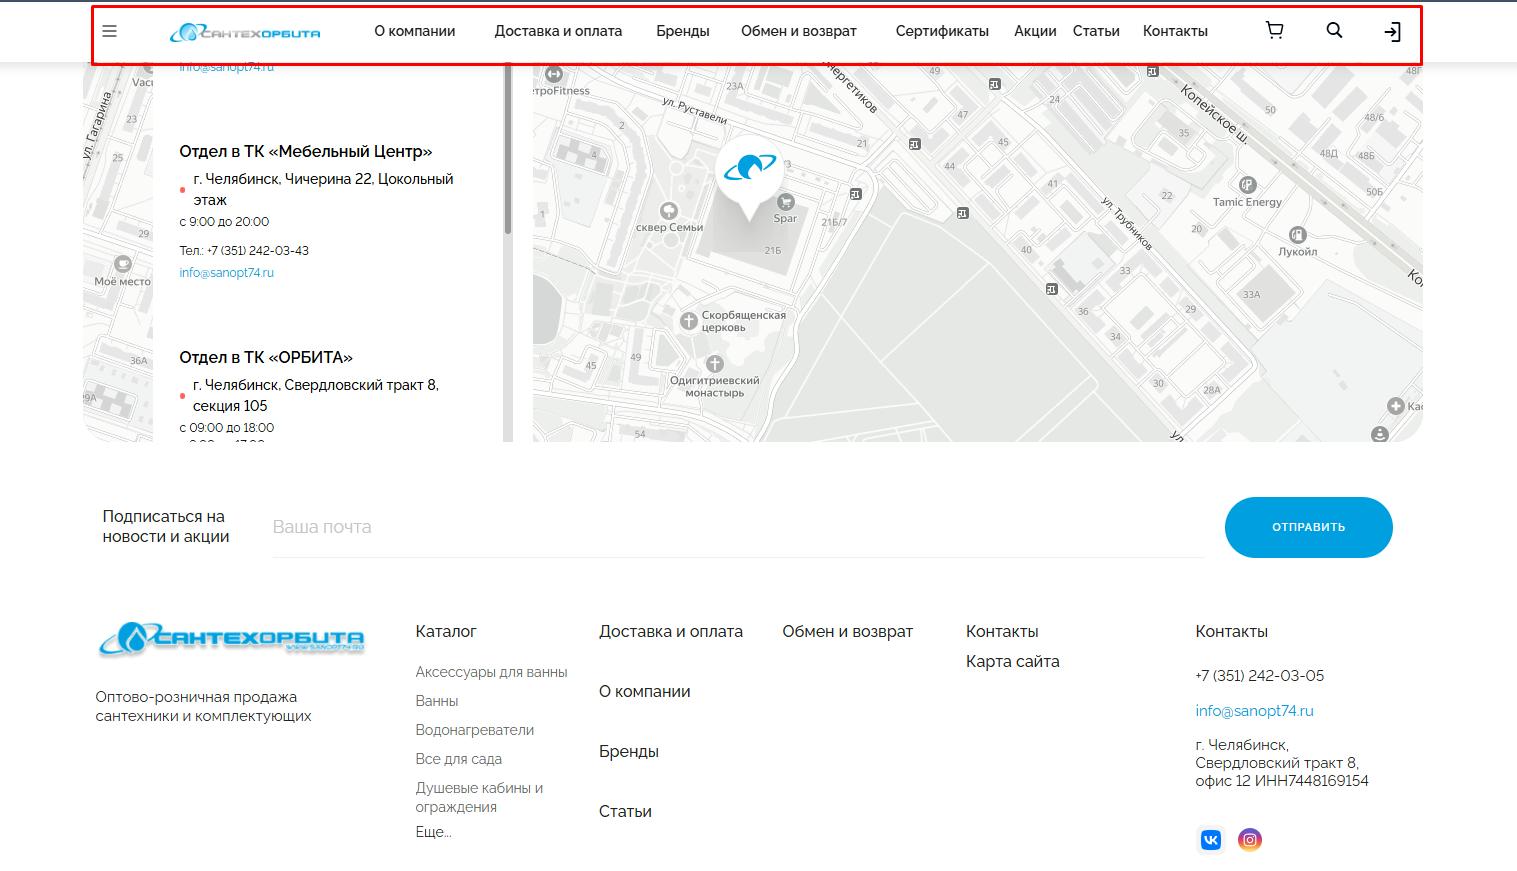
Task: Click address Чичерина 22, Цокольный этаж
Action: (x=323, y=189)
